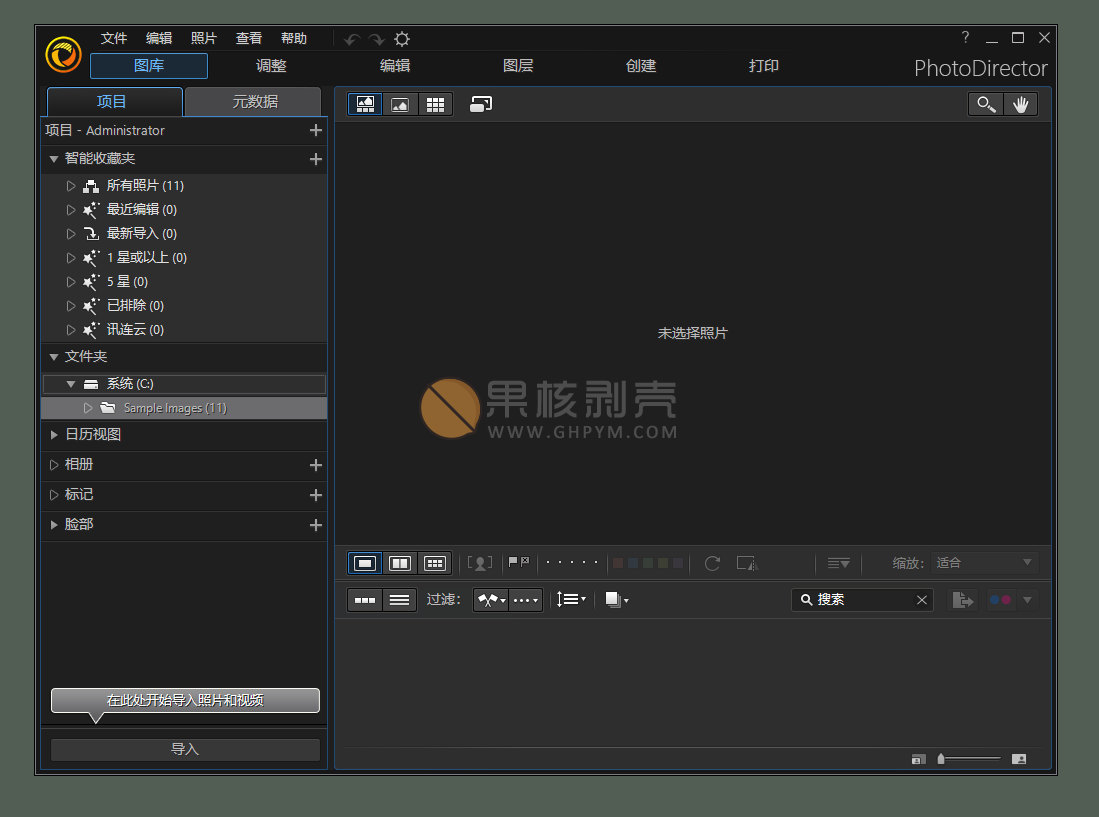Open the 帮助 menu
Screen dimensions: 1099x817
[294, 39]
